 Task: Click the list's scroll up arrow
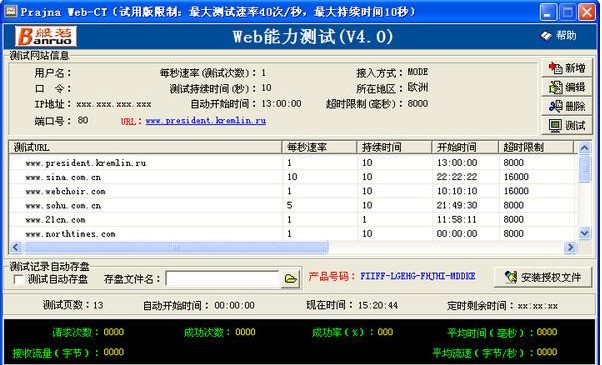[584, 148]
